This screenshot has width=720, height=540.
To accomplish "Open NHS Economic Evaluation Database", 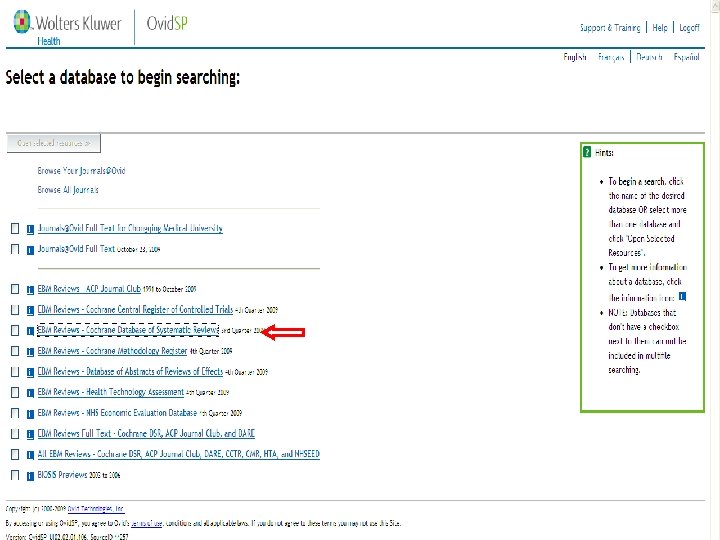I will click(117, 413).
